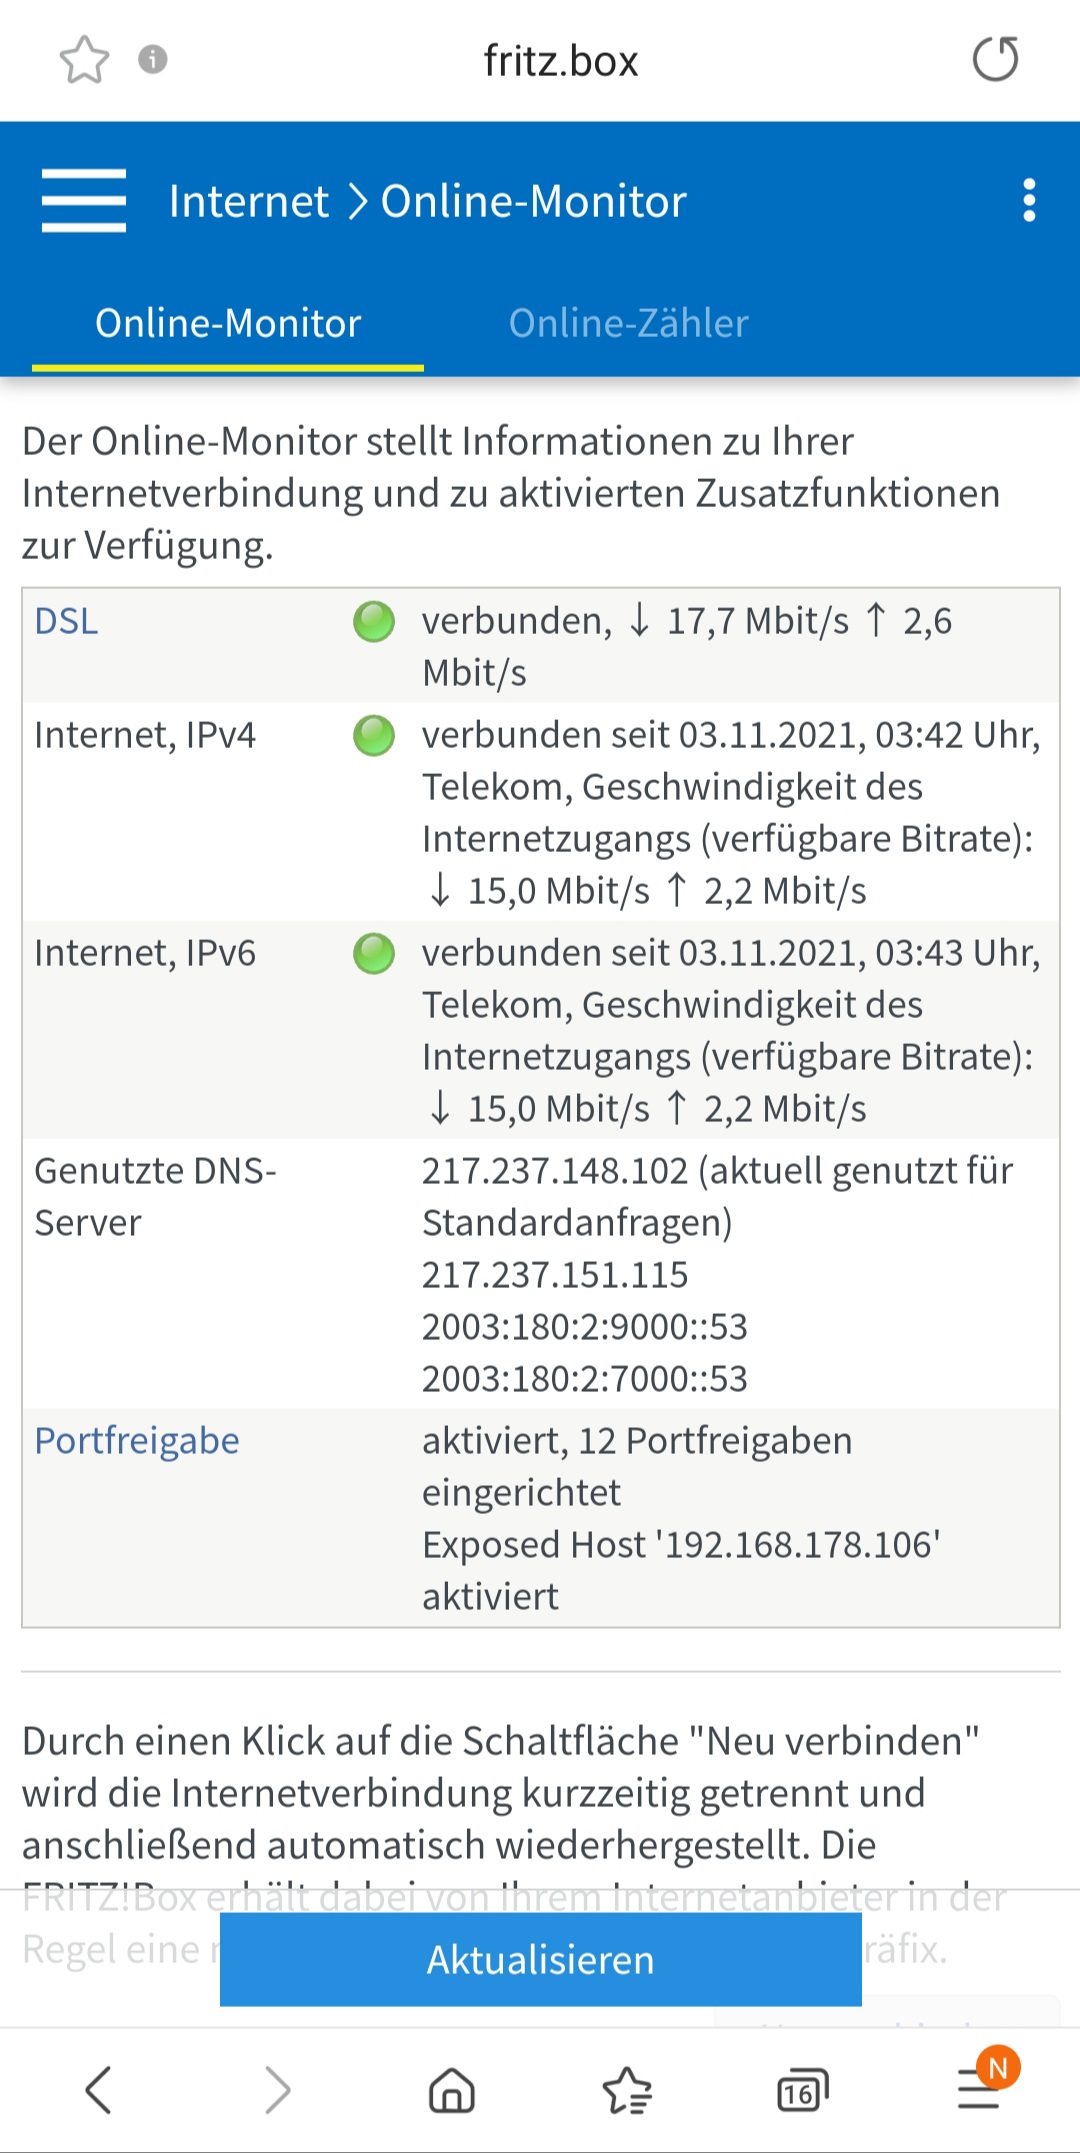Select the Online-Monitor tab
This screenshot has height=2153, width=1080.
pos(228,323)
